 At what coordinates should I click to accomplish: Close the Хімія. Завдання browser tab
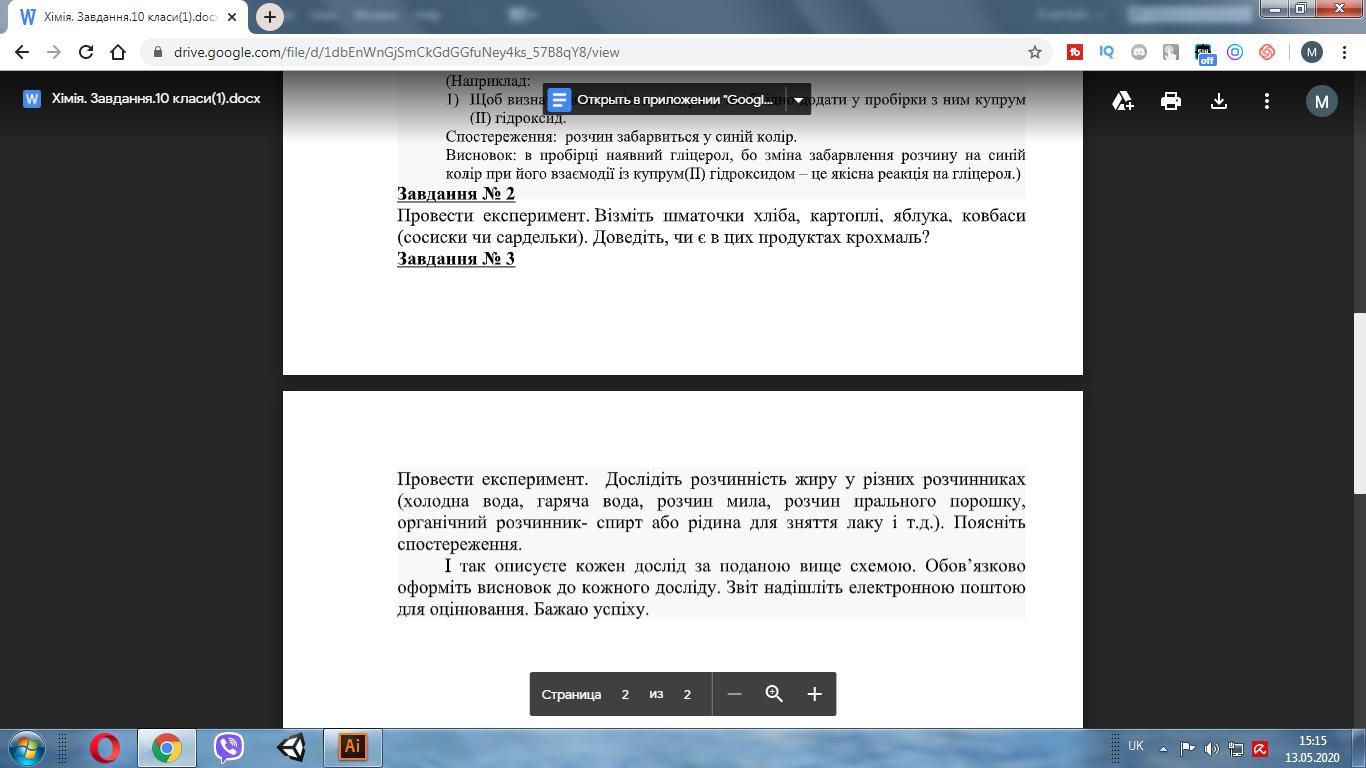pyautogui.click(x=232, y=17)
